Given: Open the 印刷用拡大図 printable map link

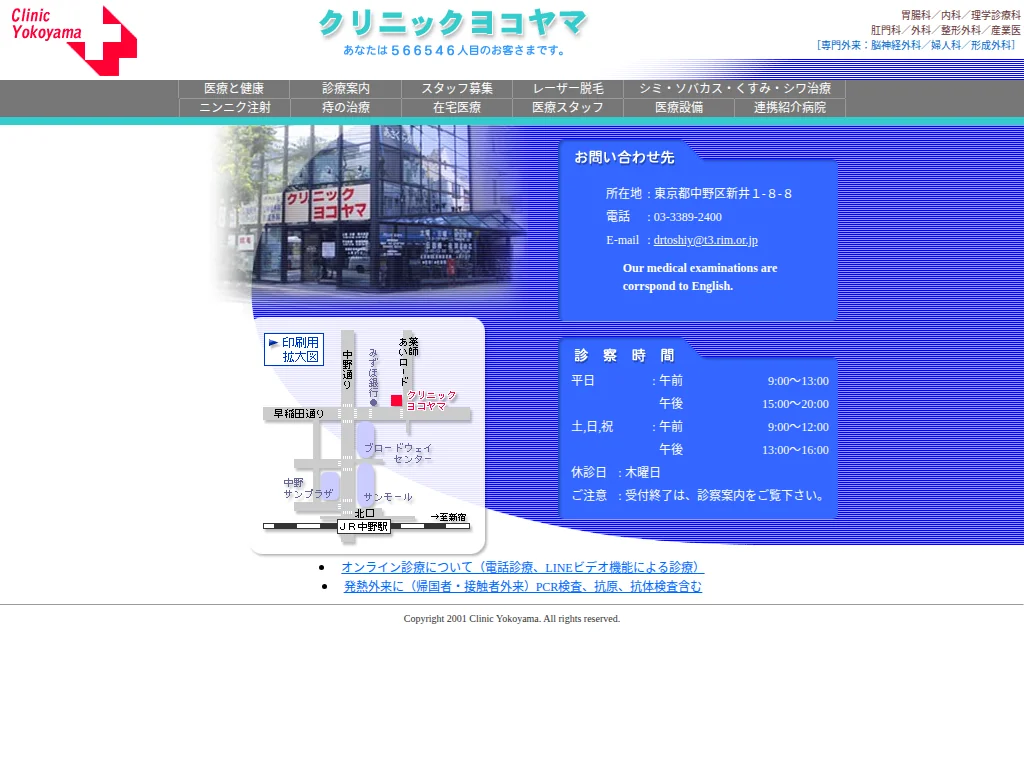Looking at the screenshot, I should pos(294,348).
